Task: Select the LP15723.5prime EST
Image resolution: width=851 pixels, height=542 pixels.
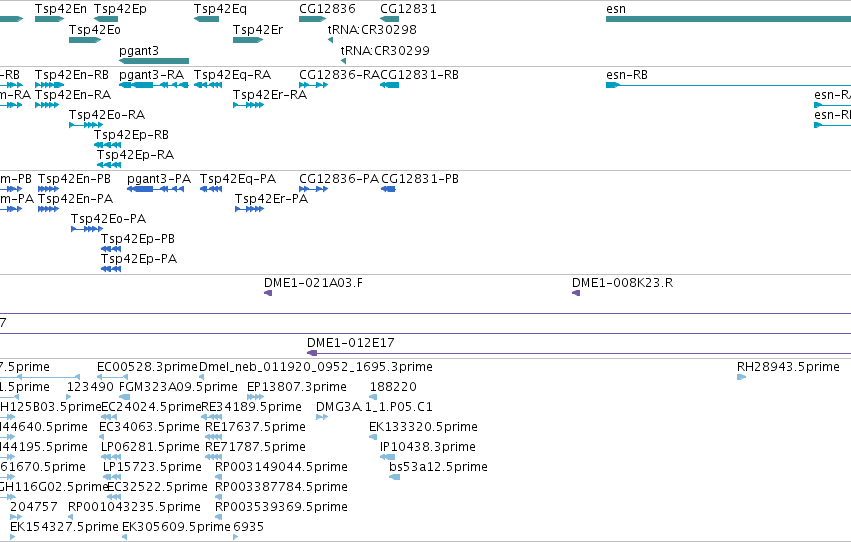Action: coord(112,477)
